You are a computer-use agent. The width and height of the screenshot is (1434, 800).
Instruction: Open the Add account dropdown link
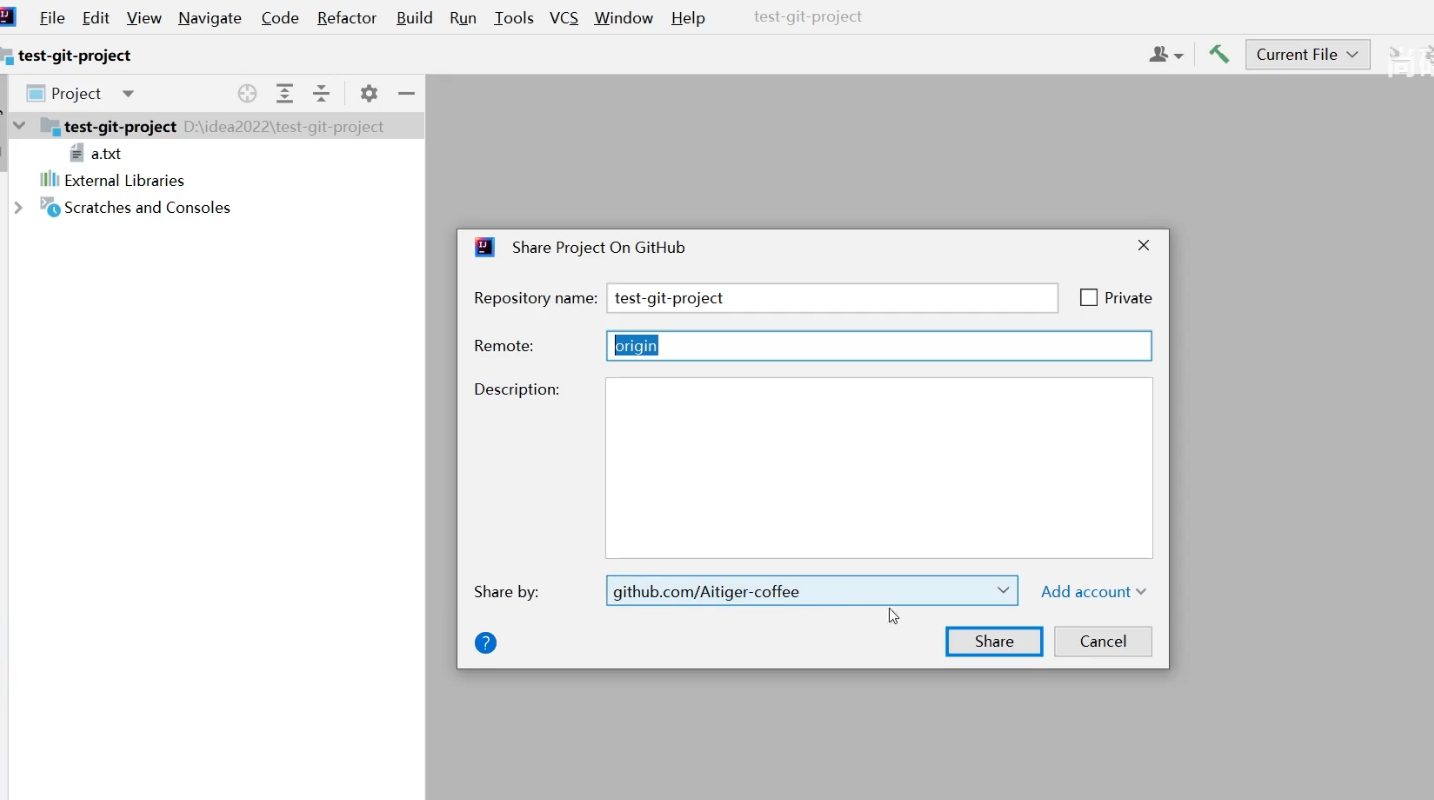click(x=1093, y=591)
